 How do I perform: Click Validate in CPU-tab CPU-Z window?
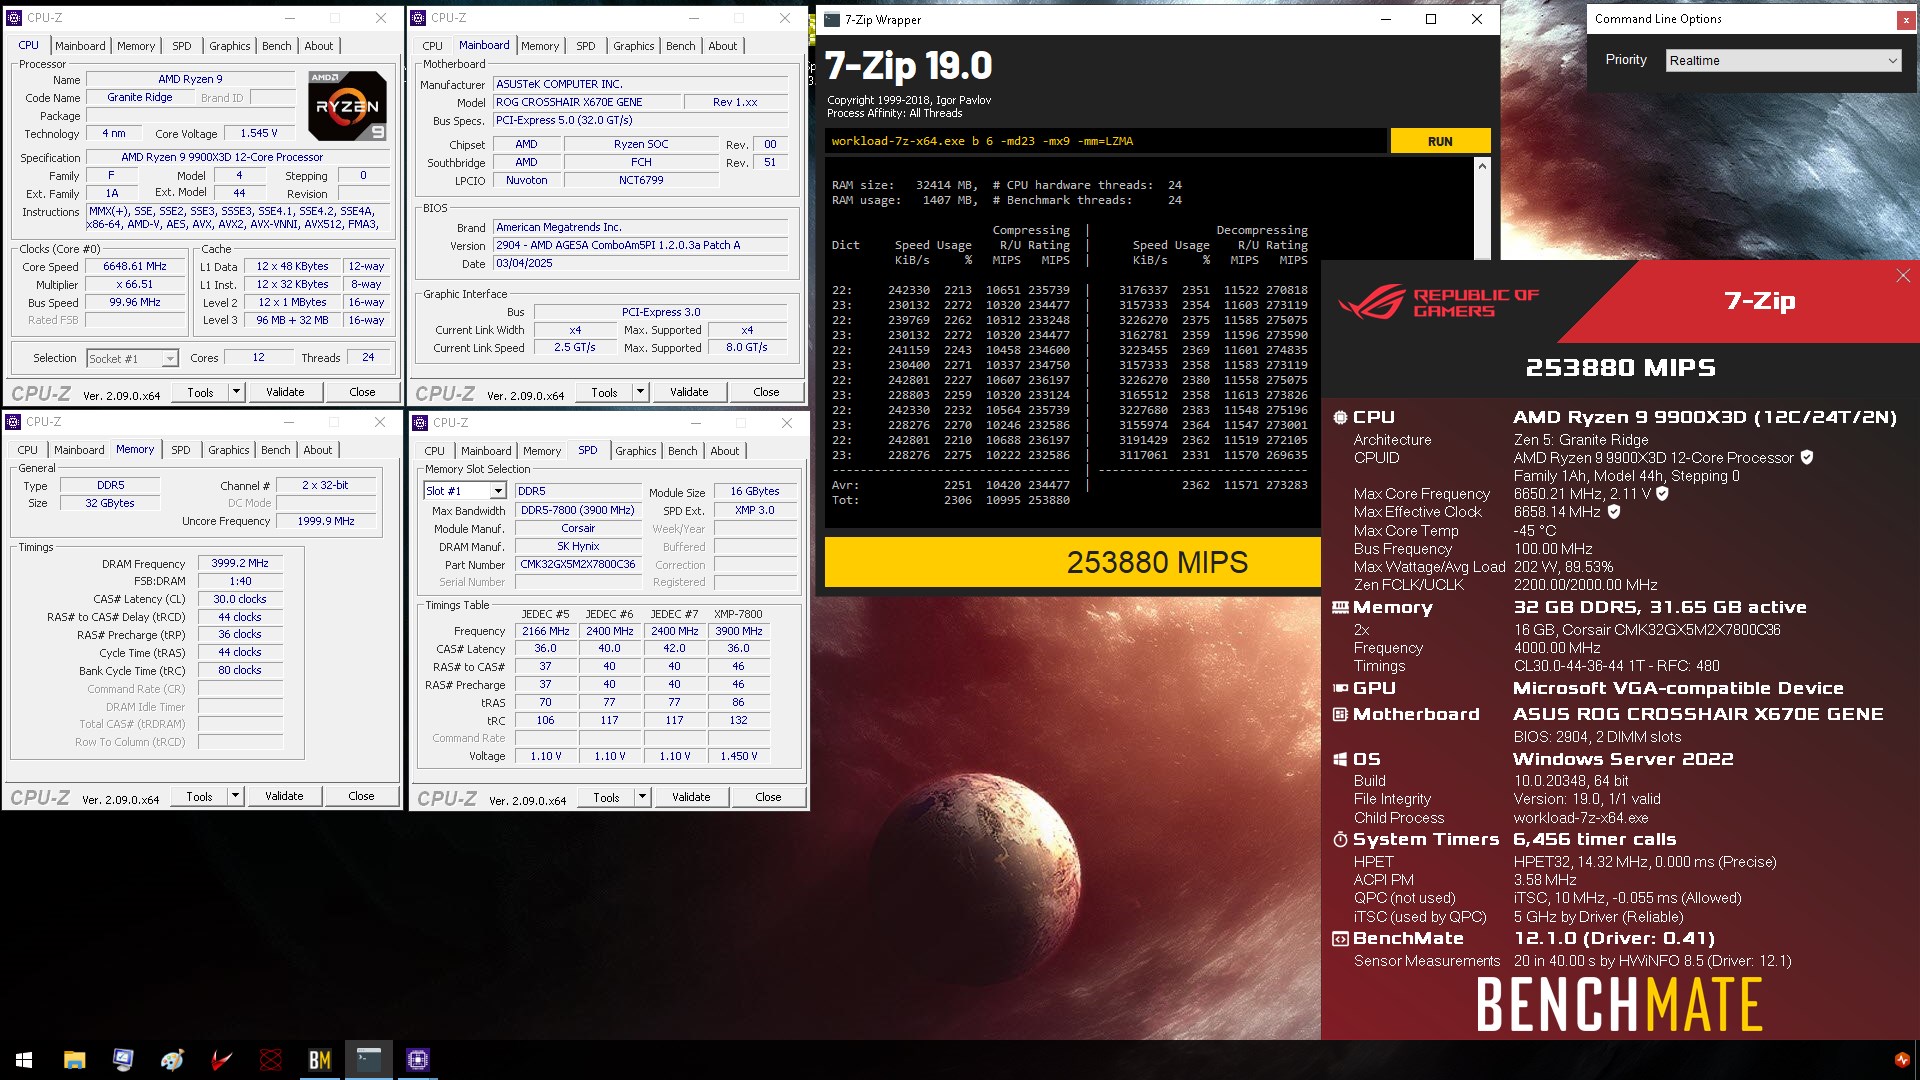pos(285,392)
